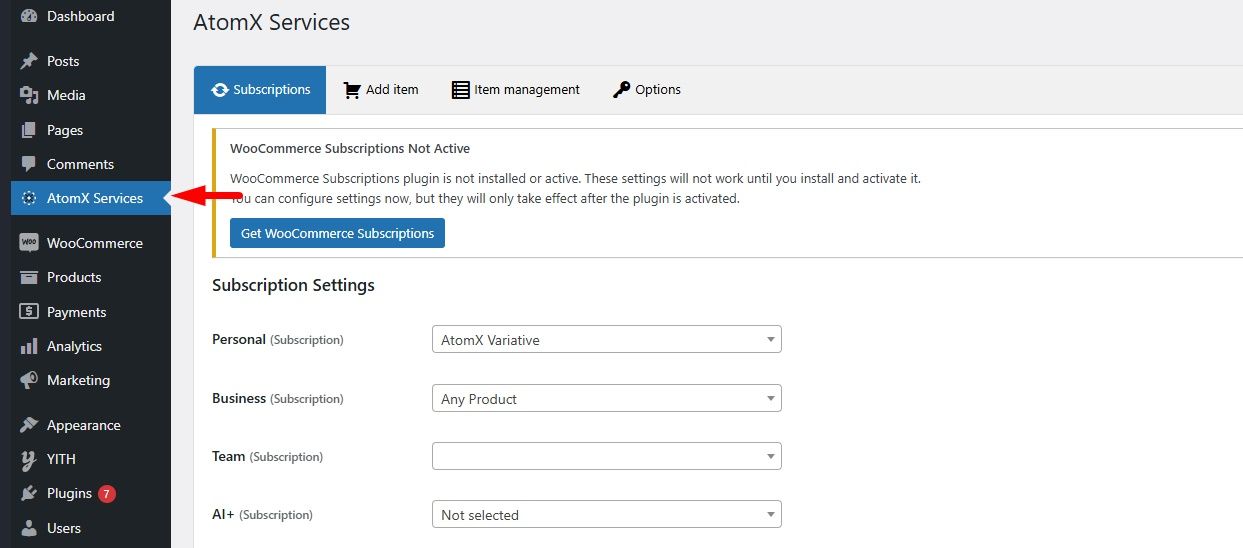Click the WooCommerce logo icon
Image resolution: width=1243 pixels, height=548 pixels.
click(29, 243)
